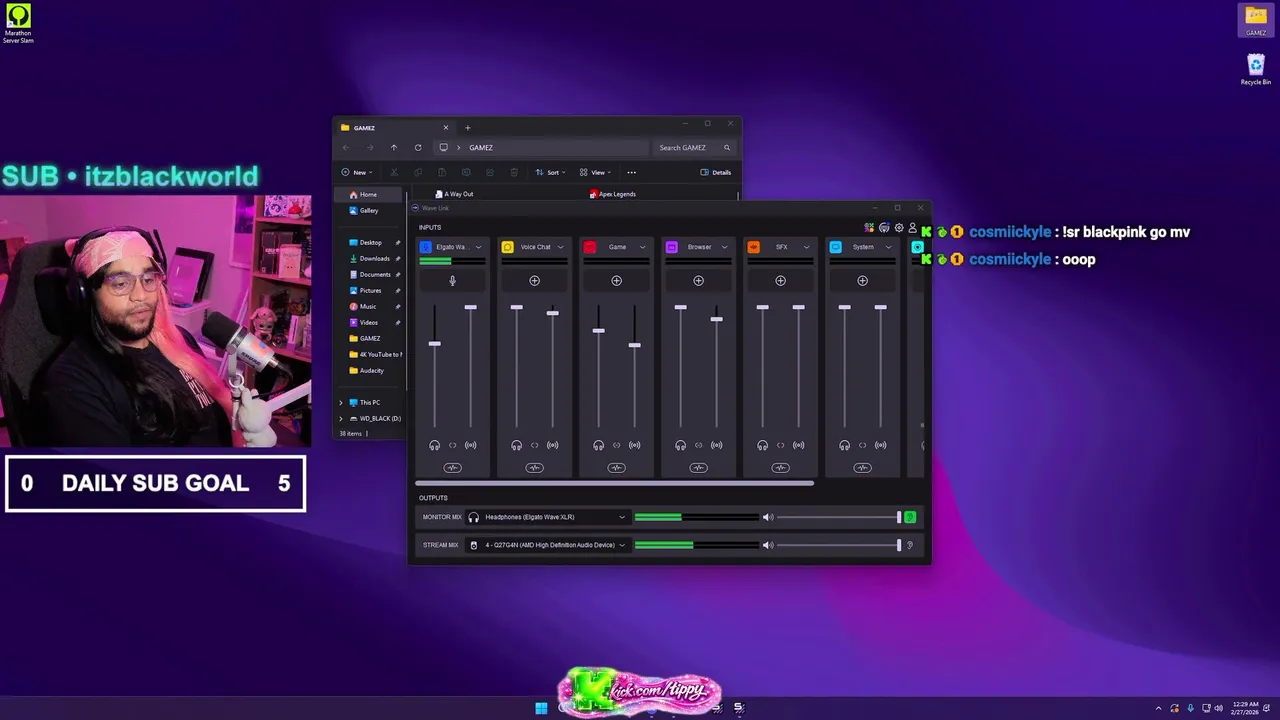Open Monitor Mix Headphones device dropdown
The height and width of the screenshot is (720, 1280).
coord(547,517)
